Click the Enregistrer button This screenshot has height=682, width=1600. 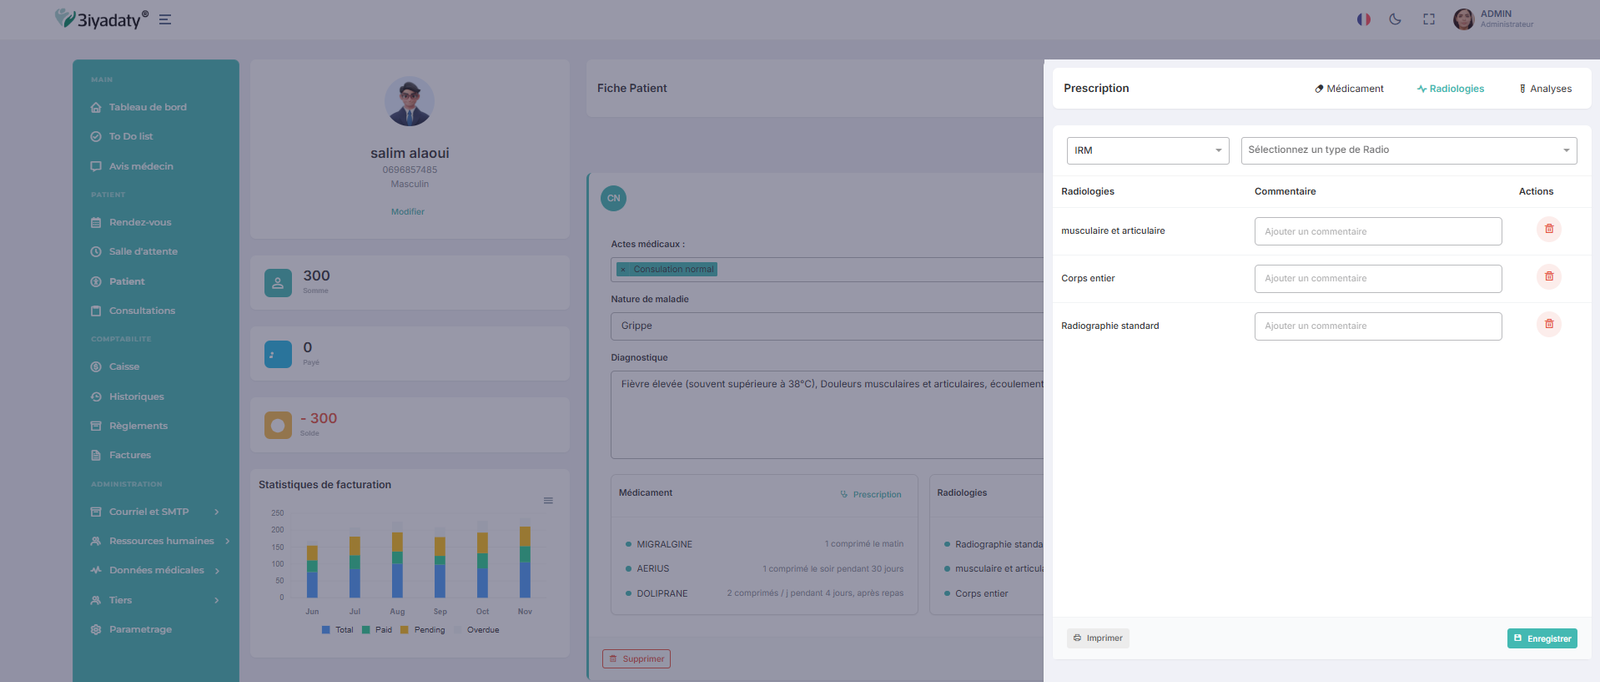(x=1542, y=638)
